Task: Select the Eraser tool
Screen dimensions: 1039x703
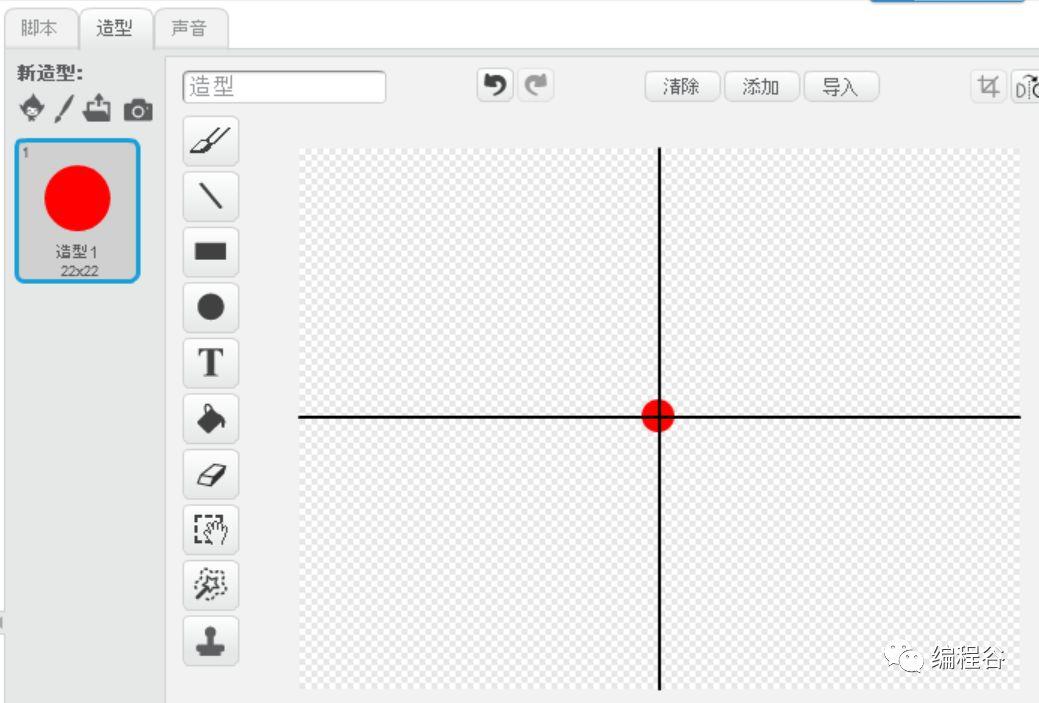Action: point(210,474)
